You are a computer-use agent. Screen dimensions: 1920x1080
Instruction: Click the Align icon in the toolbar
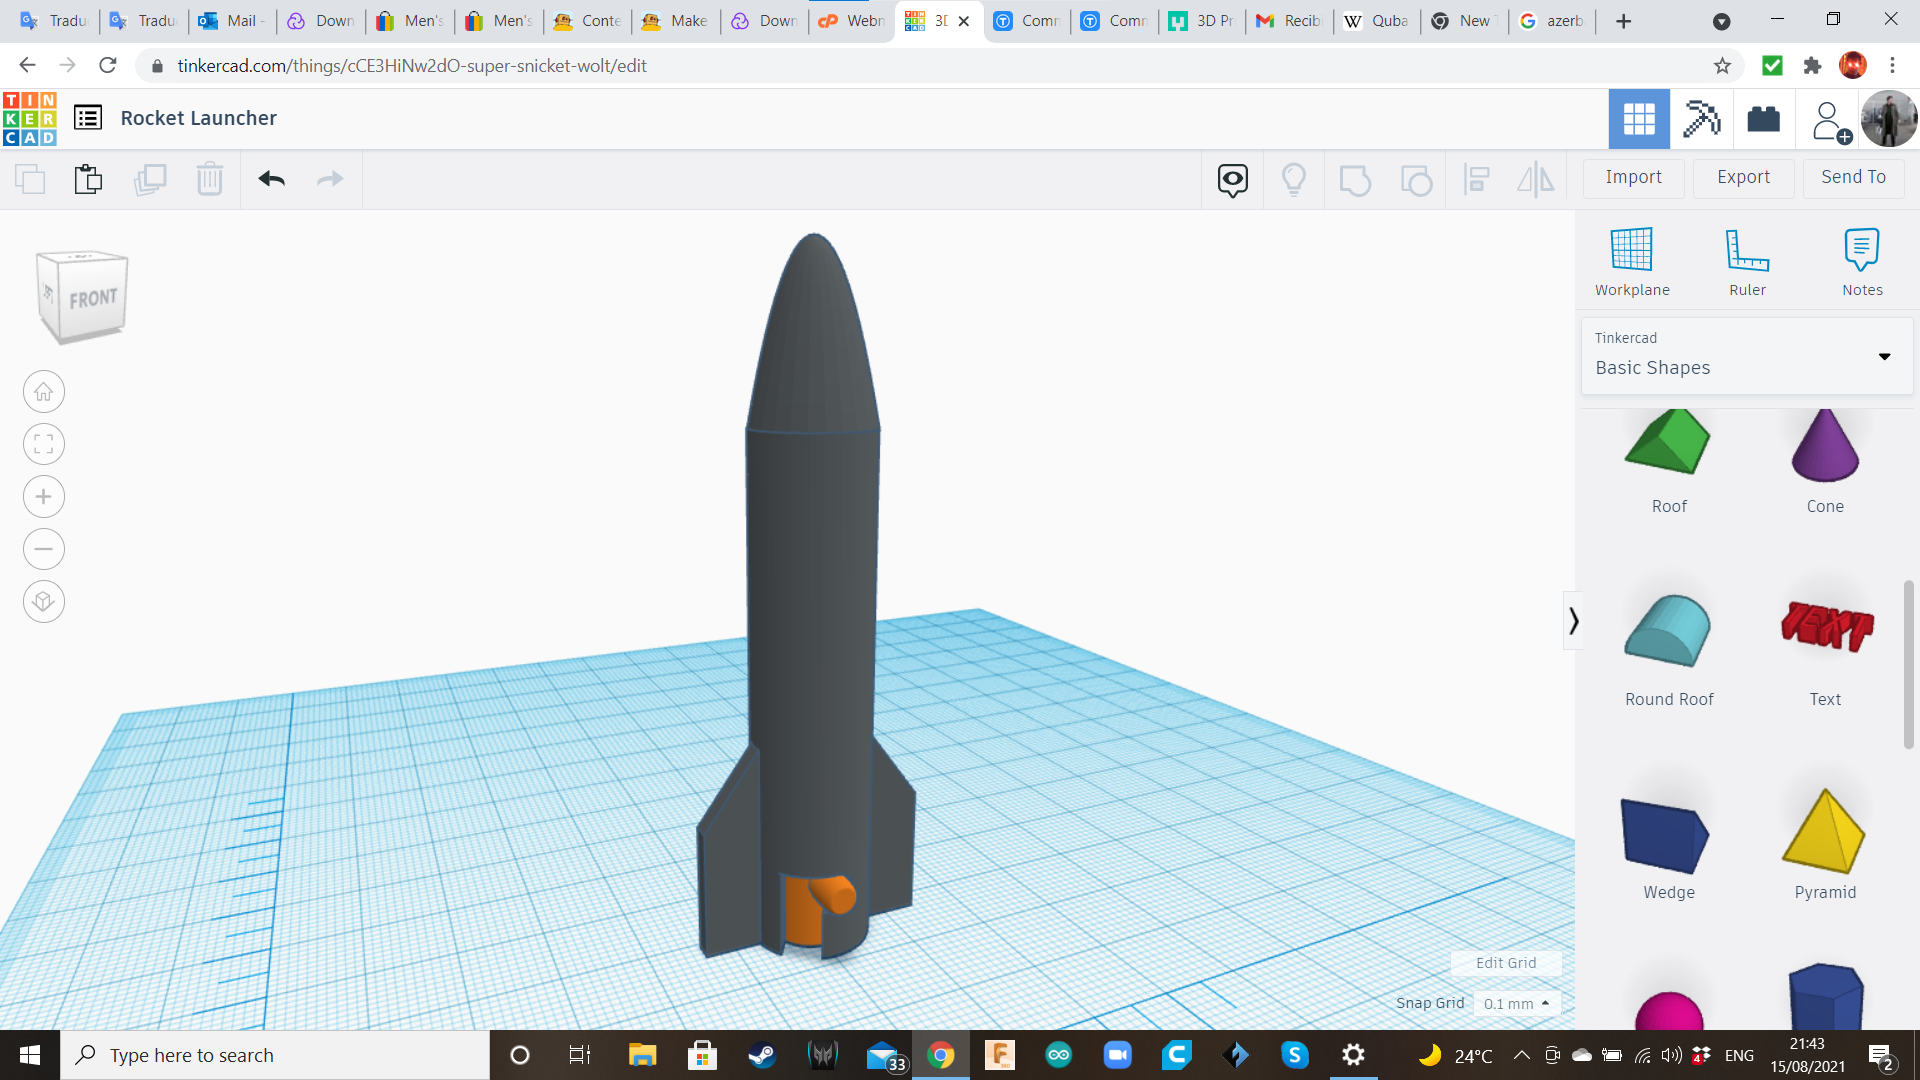coord(1478,179)
